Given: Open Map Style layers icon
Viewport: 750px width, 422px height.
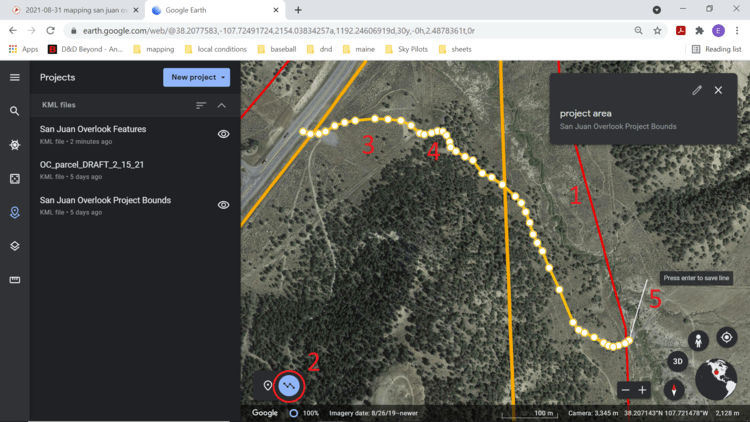Looking at the screenshot, I should pyautogui.click(x=15, y=246).
